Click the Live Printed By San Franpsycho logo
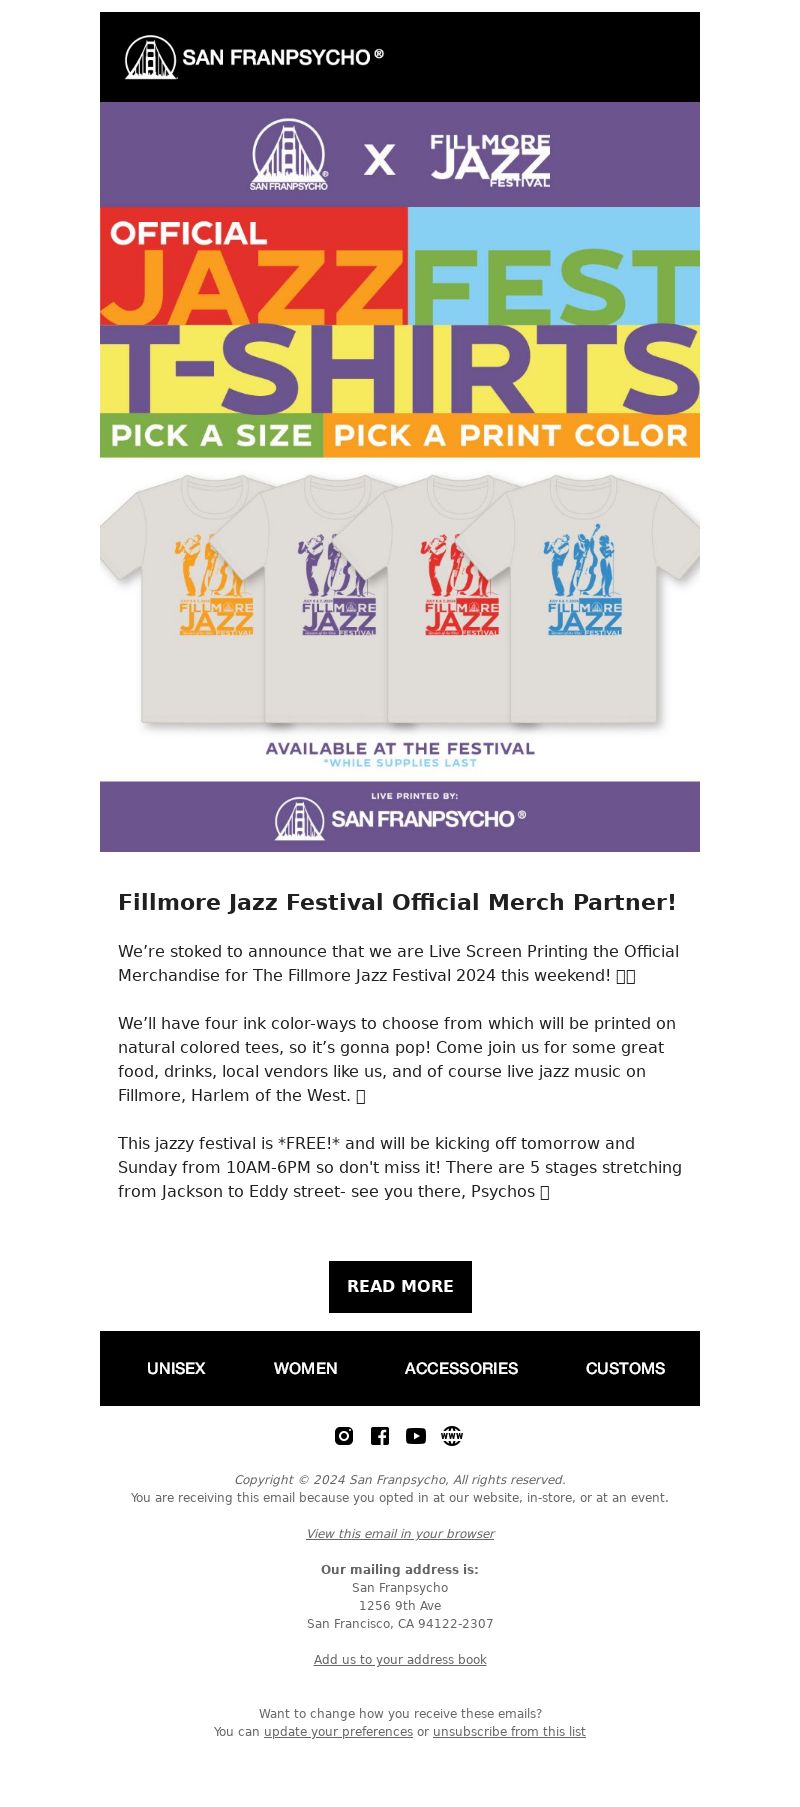 tap(400, 816)
